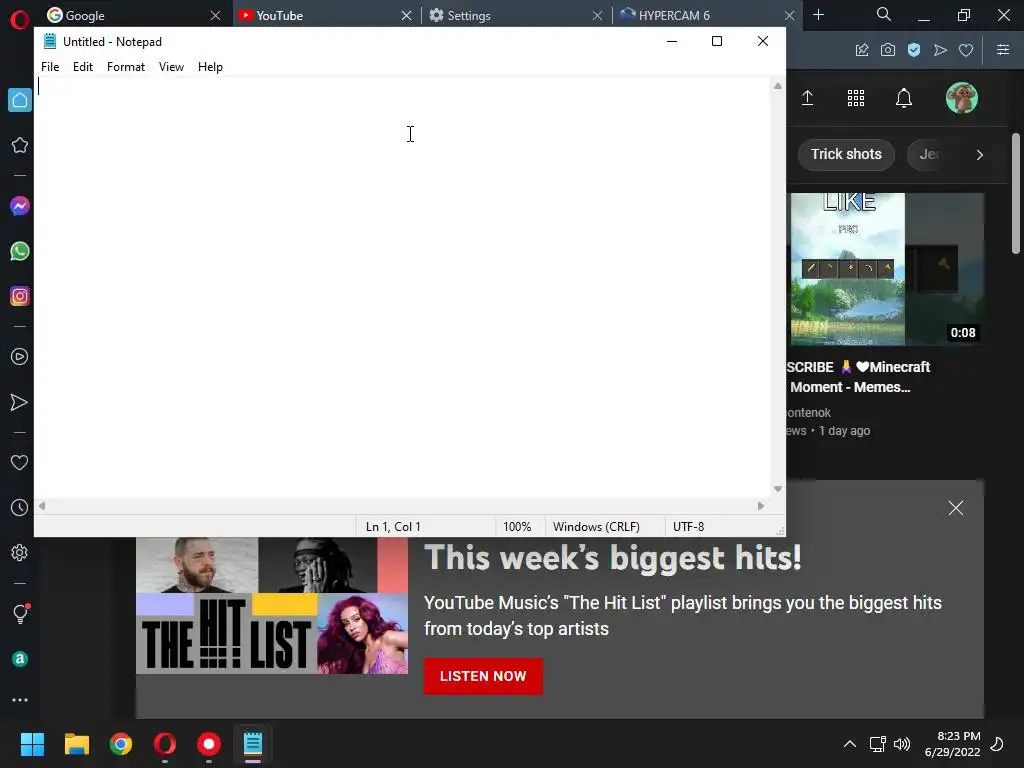Click 'Ln 1, Col 1' status text
Screen dimensions: 1024x768
[393, 526]
